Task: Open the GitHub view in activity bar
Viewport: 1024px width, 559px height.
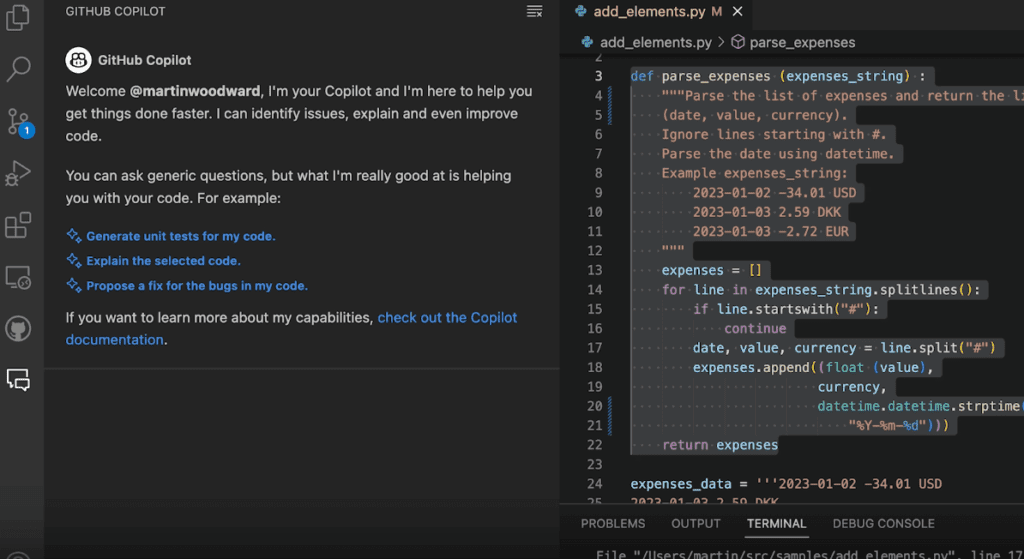Action: pyautogui.click(x=18, y=328)
